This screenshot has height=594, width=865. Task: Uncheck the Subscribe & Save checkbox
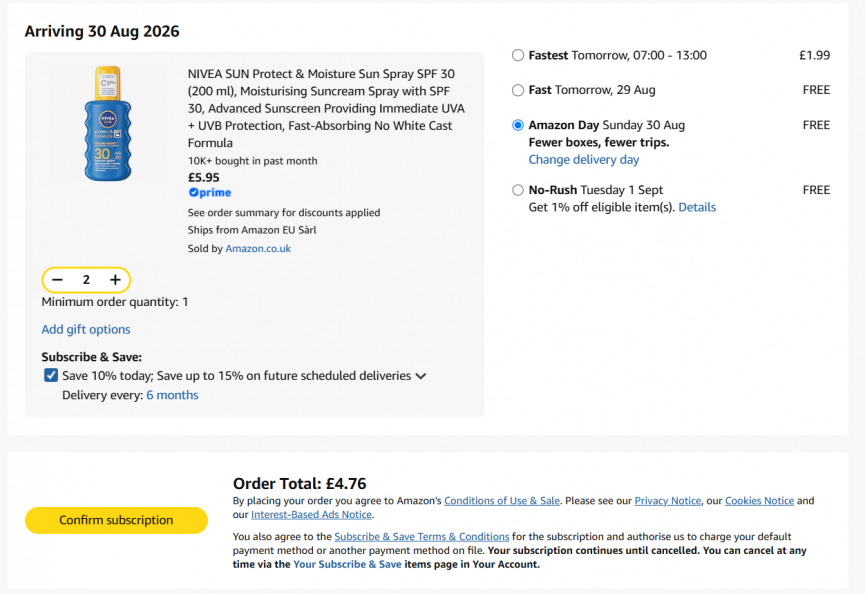(51, 376)
